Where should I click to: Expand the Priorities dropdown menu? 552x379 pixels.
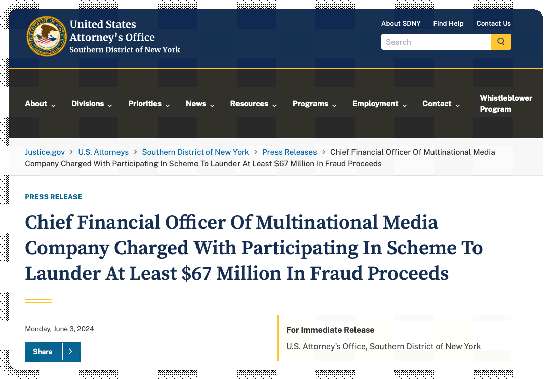point(149,103)
